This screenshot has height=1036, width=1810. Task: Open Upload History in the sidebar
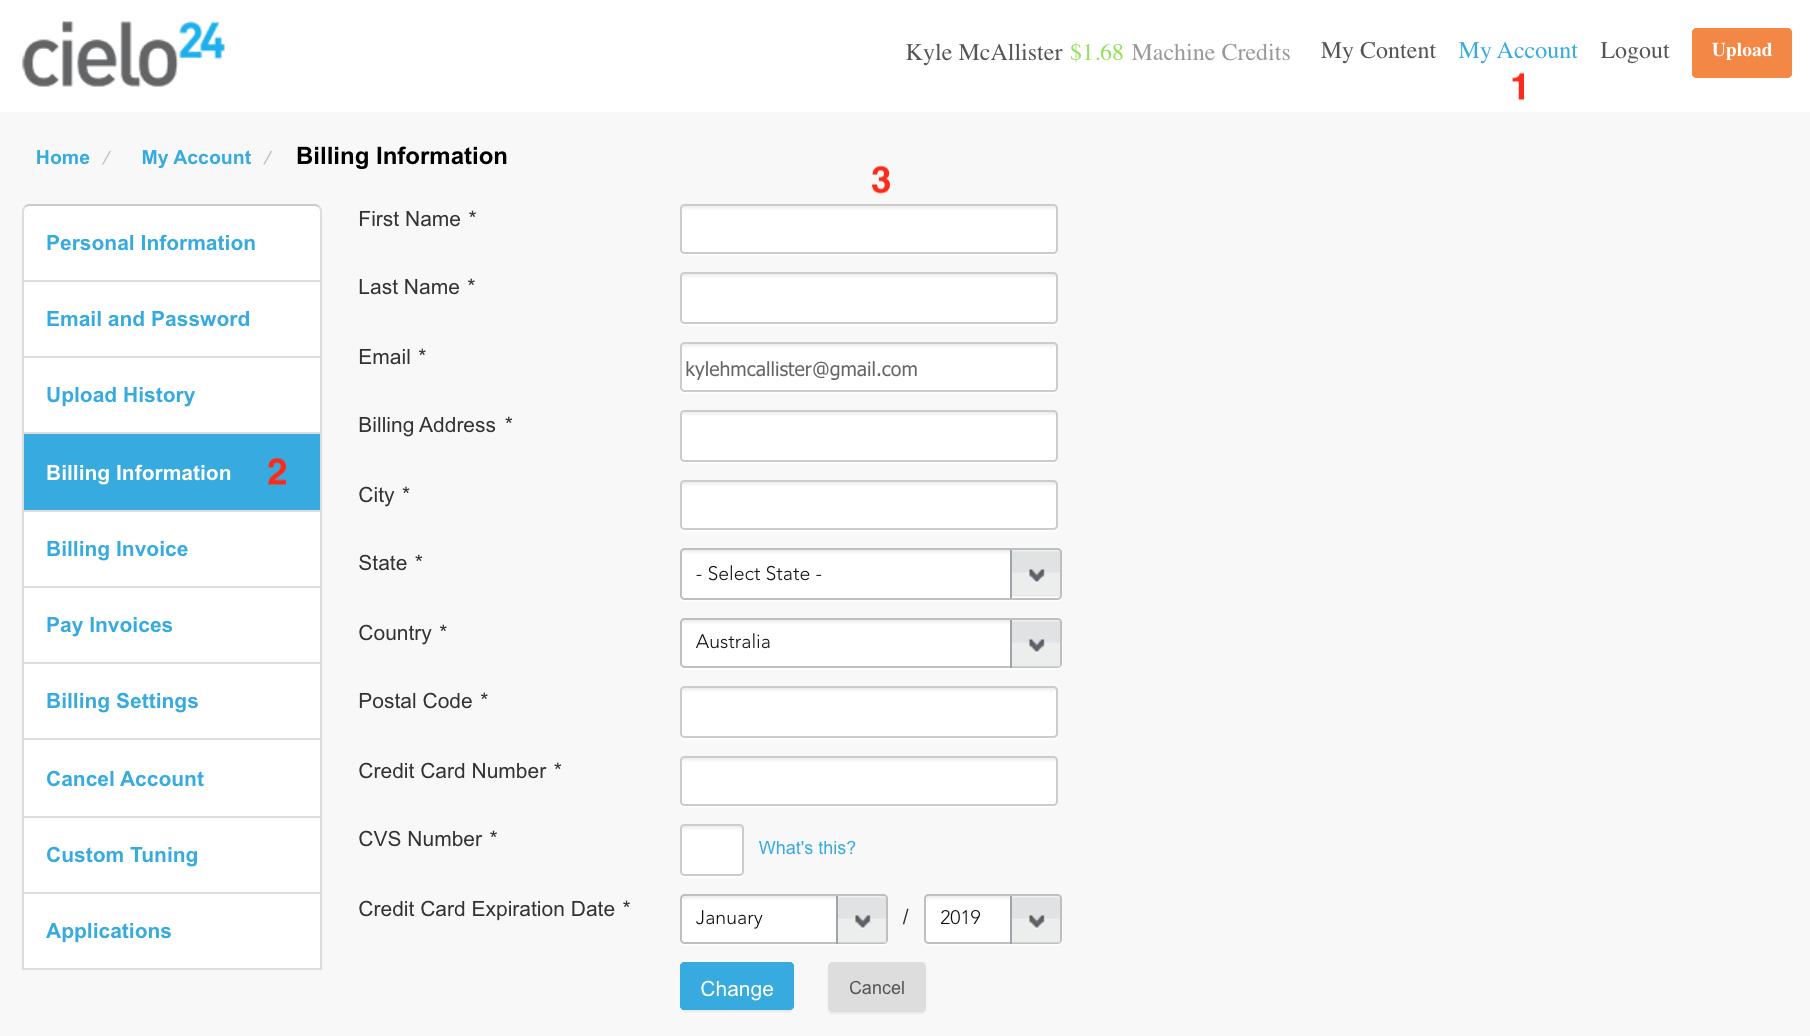click(x=172, y=395)
